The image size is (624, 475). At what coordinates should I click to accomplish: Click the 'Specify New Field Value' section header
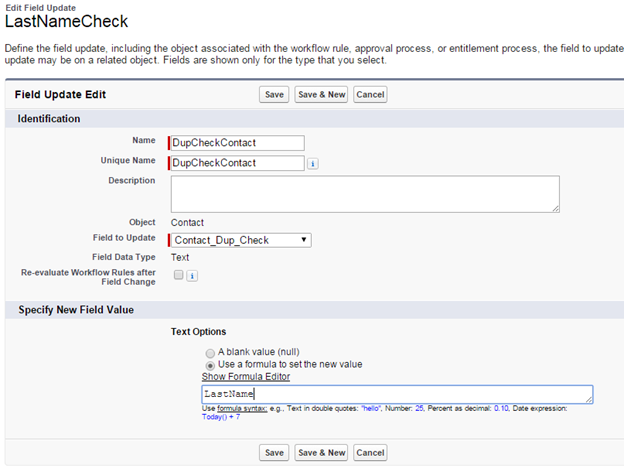(x=76, y=310)
